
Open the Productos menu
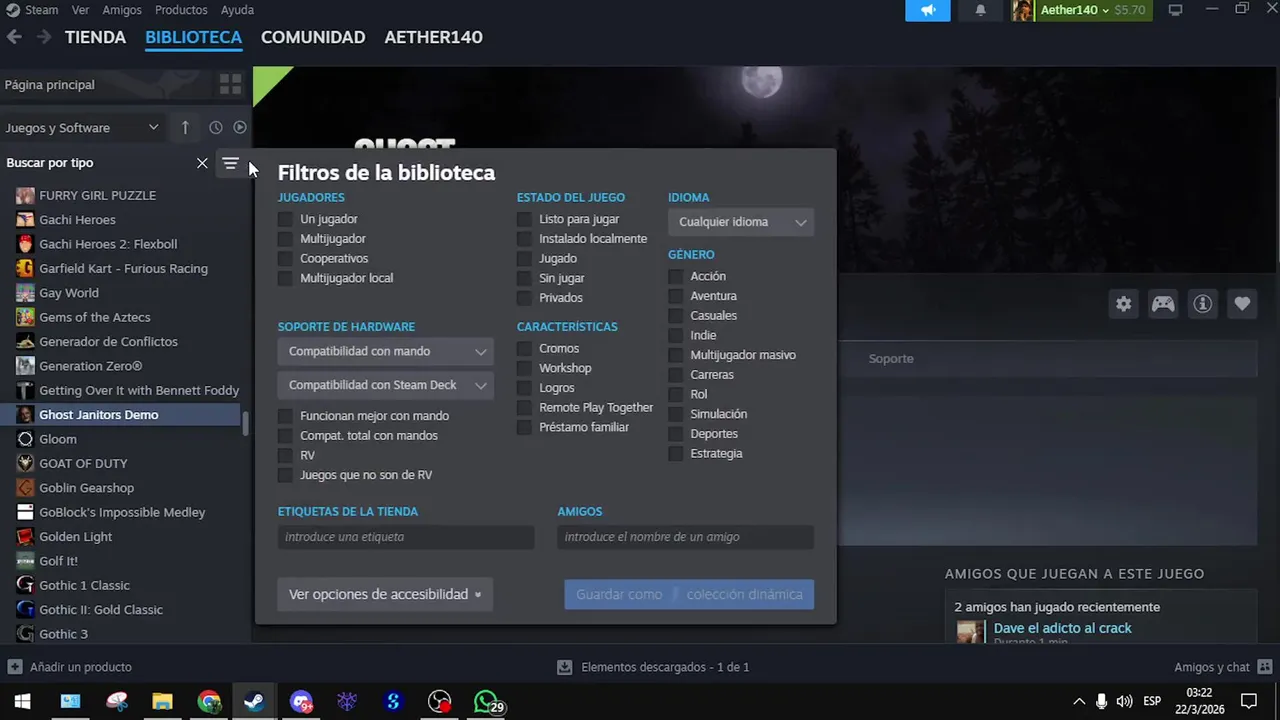181,10
